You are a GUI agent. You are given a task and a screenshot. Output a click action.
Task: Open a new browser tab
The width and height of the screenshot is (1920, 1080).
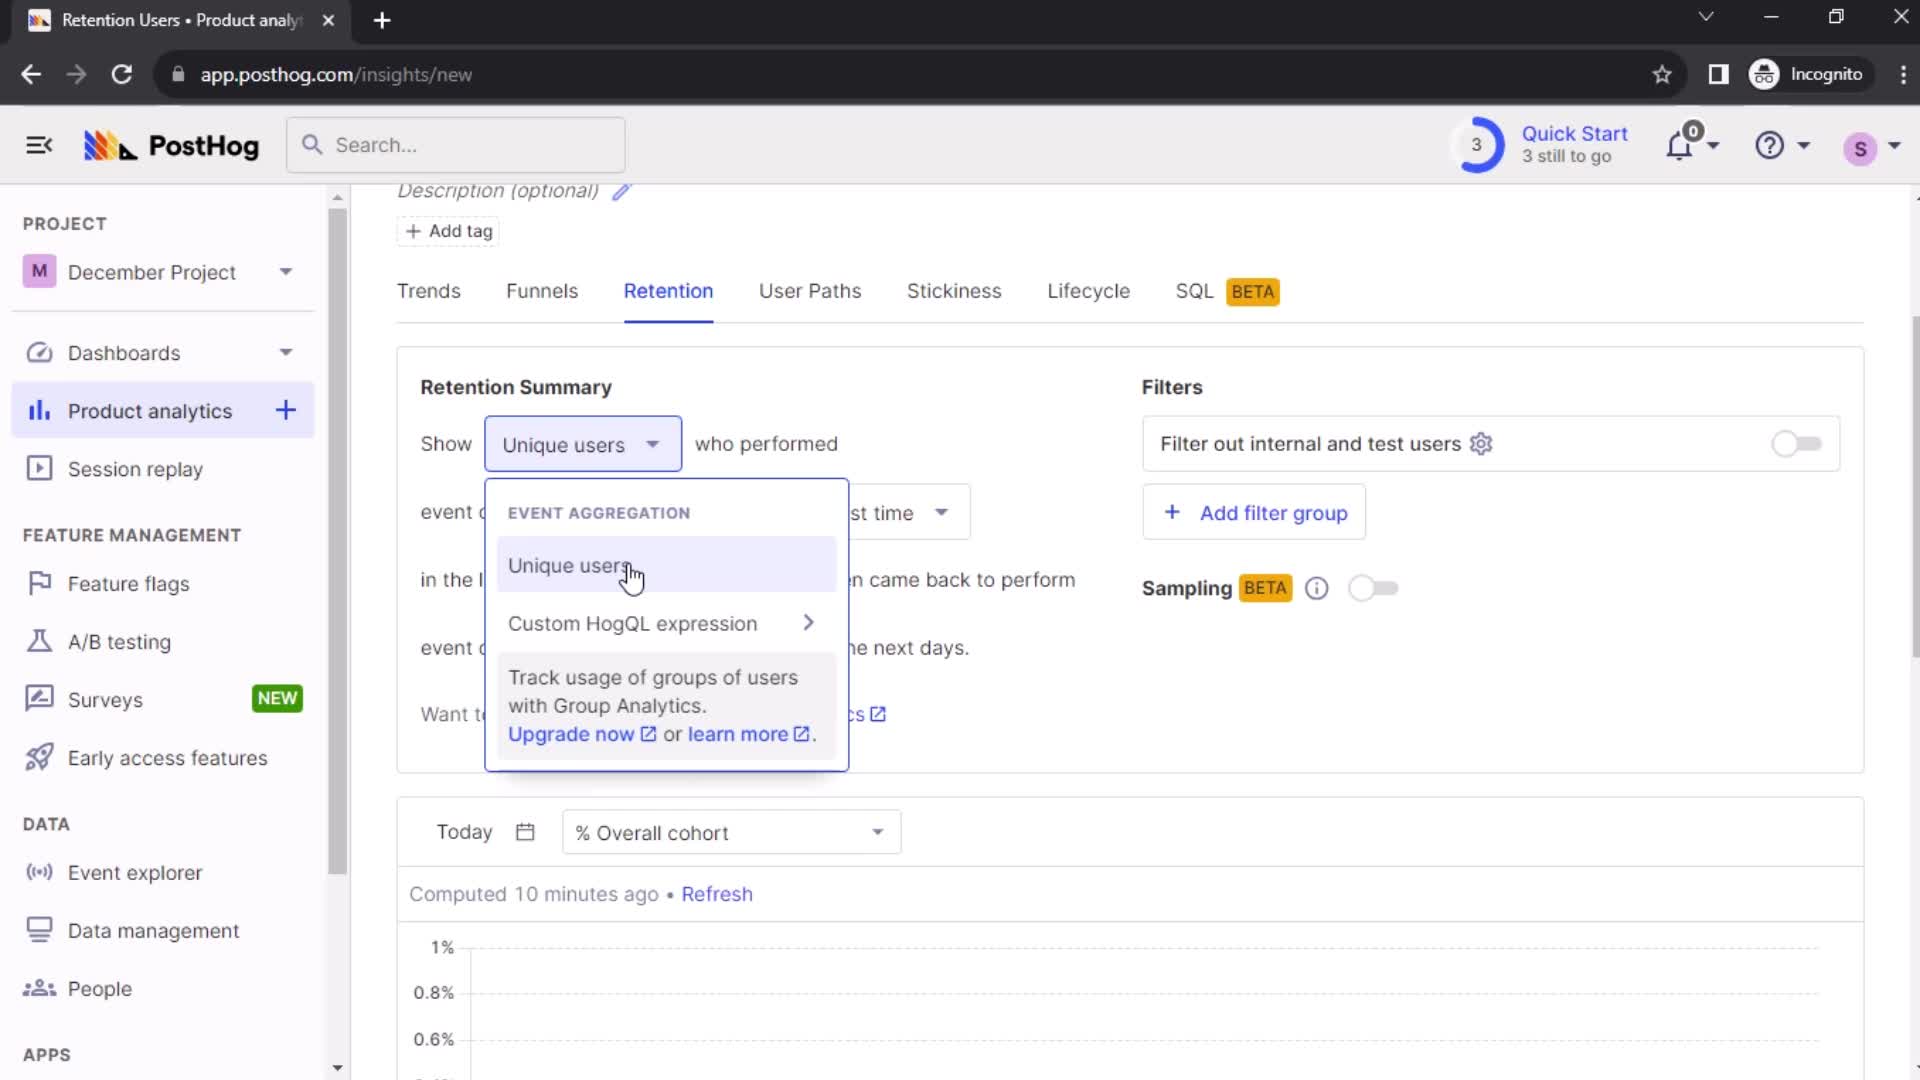382,20
